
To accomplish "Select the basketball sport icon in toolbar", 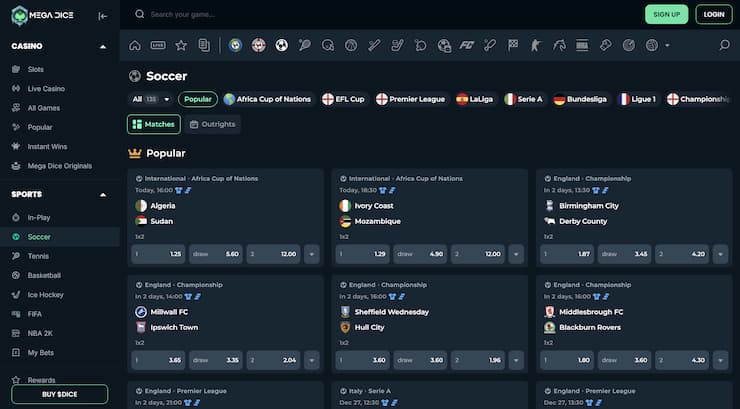I will pyautogui.click(x=350, y=45).
